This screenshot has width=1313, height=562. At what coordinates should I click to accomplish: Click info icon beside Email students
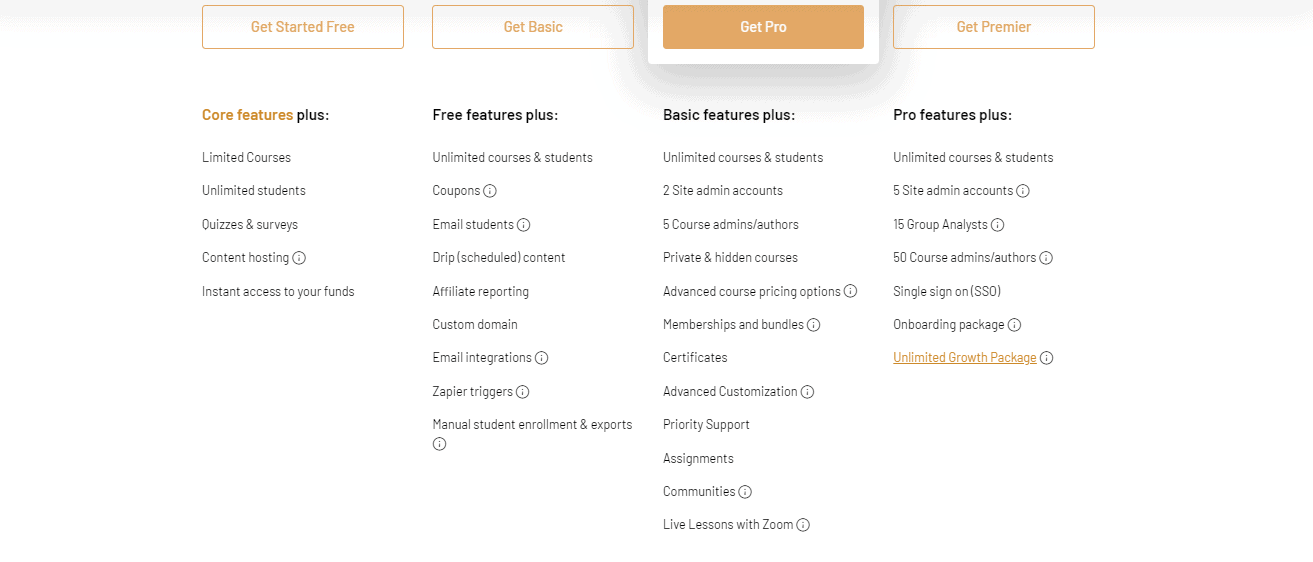click(x=523, y=225)
